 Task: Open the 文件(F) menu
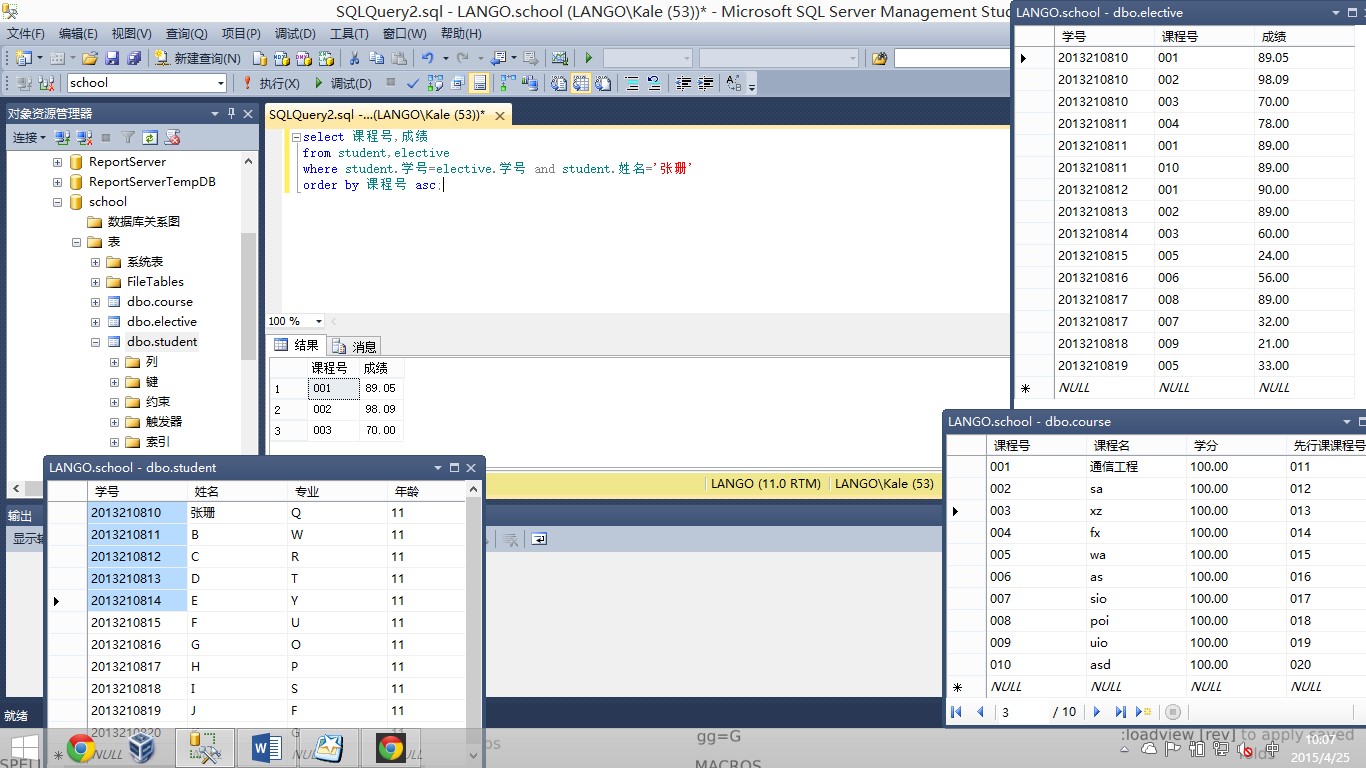(25, 33)
